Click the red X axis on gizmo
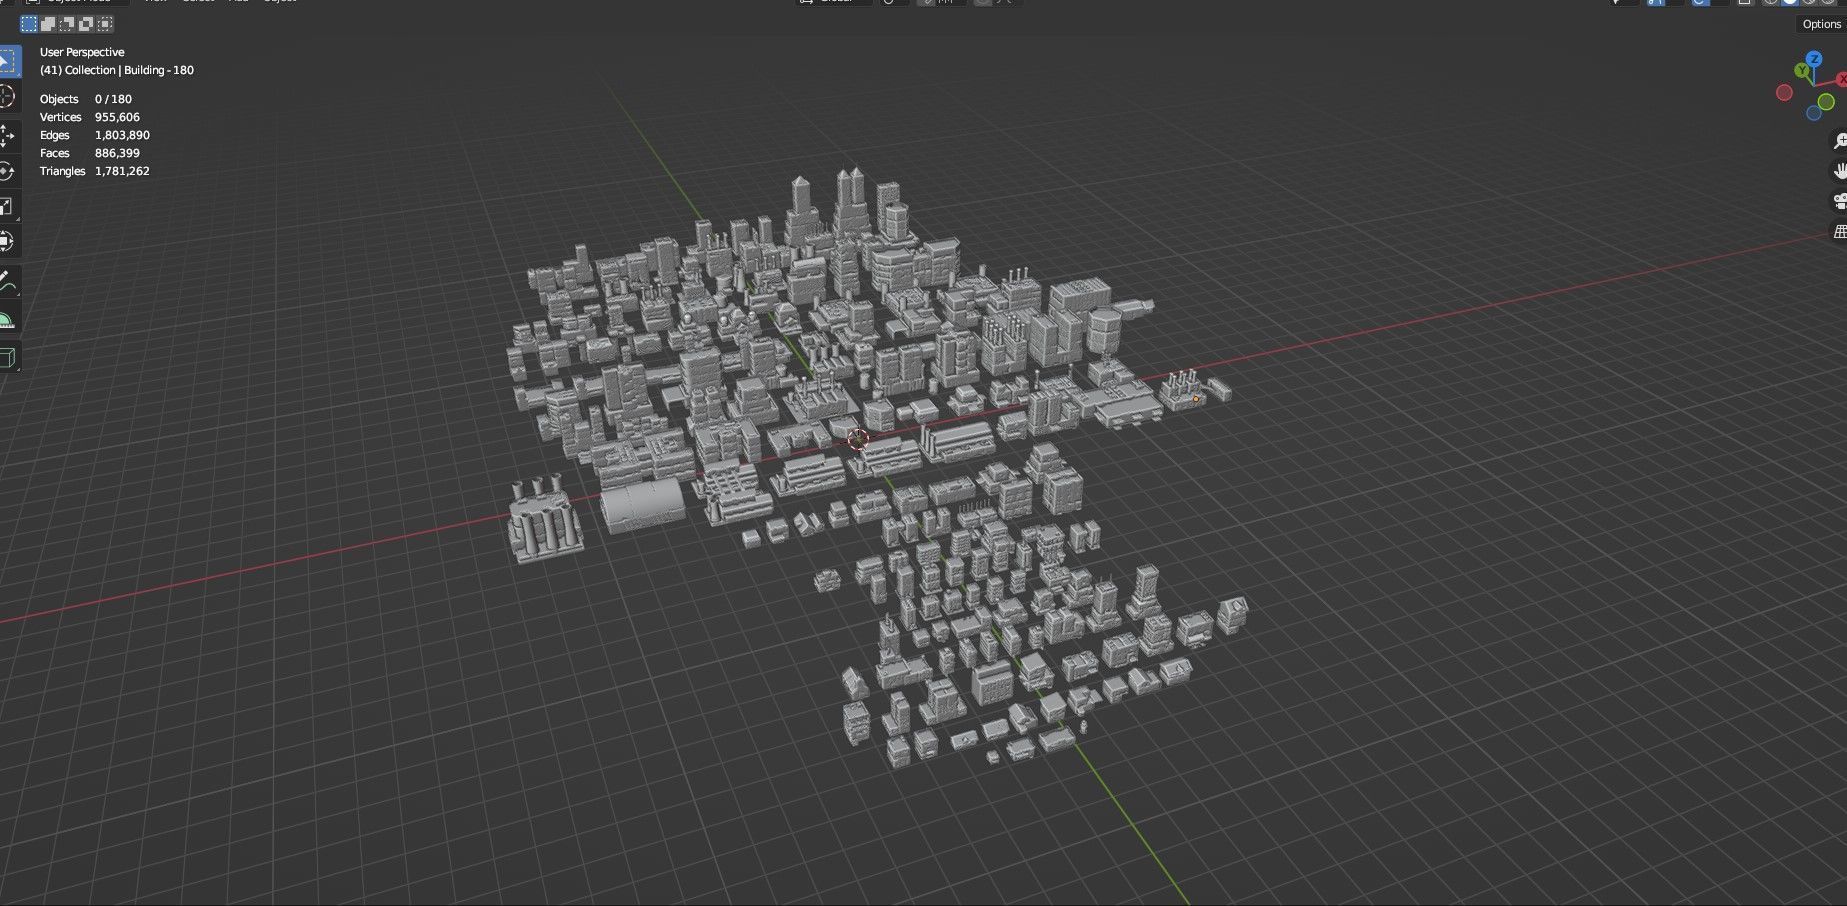The image size is (1847, 906). click(x=1841, y=79)
